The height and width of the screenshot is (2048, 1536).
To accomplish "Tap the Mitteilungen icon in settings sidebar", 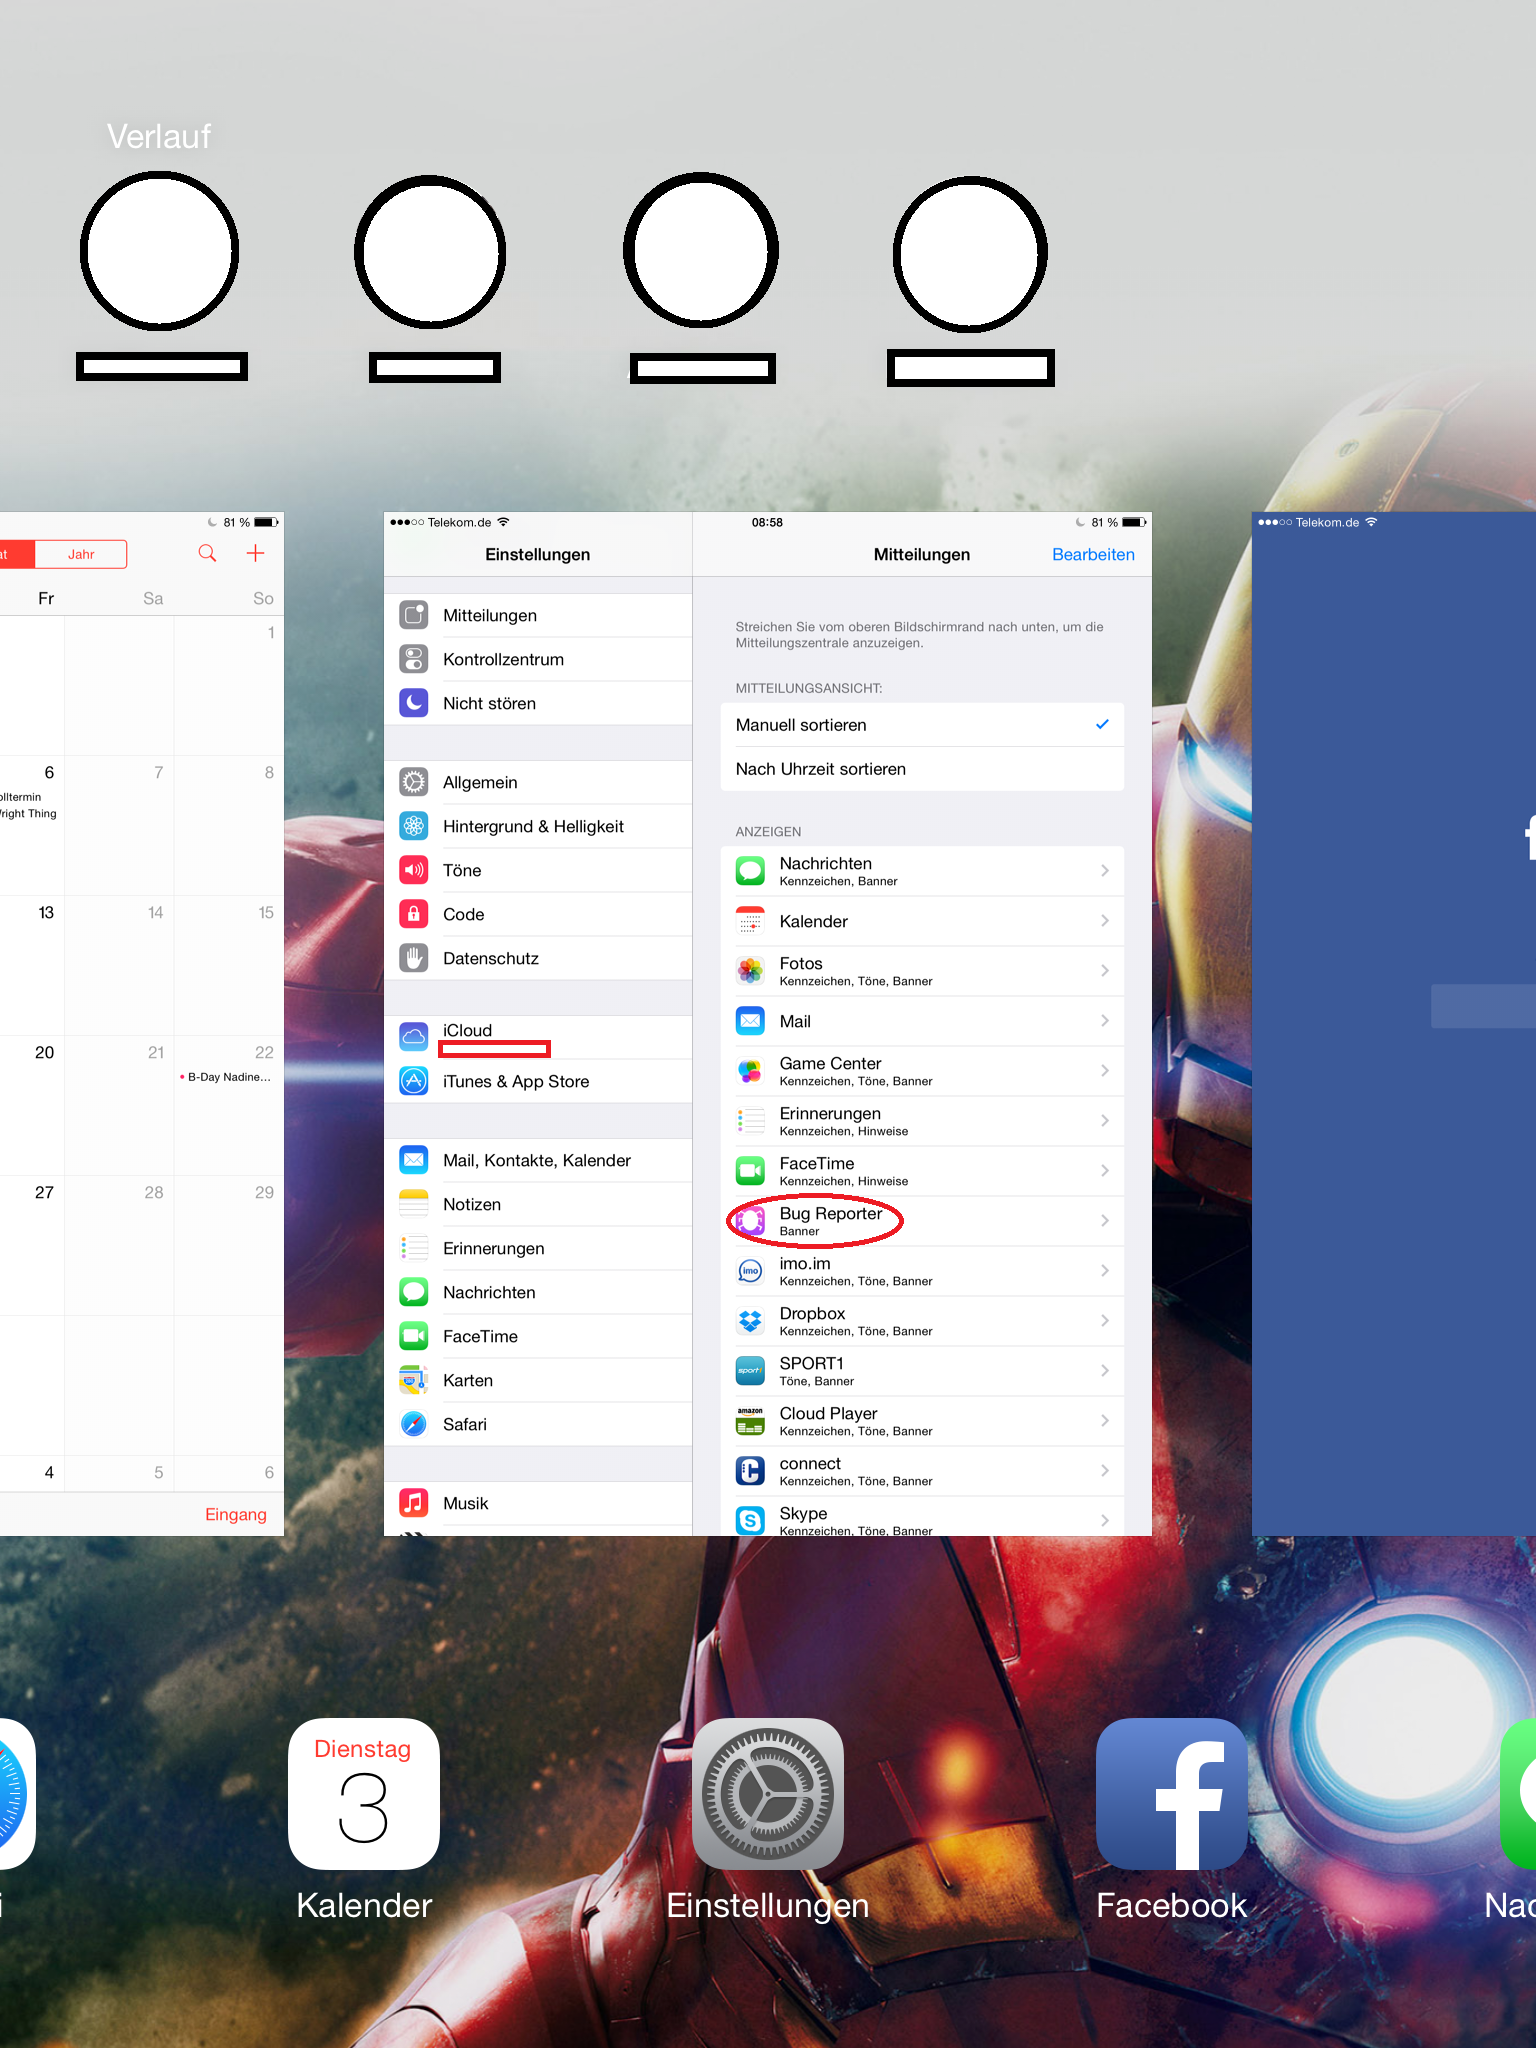I will 414,615.
